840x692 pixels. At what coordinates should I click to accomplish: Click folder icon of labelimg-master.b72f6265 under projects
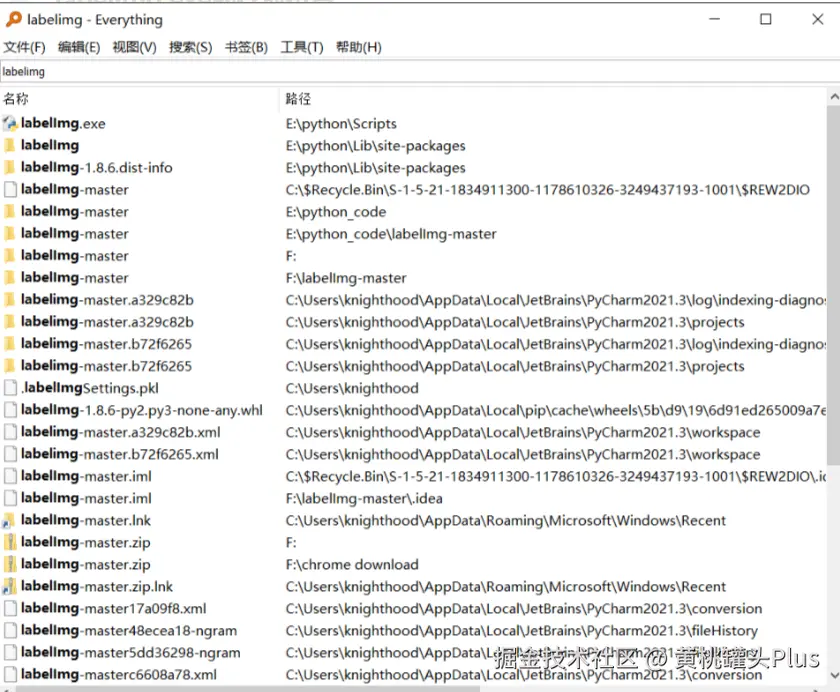coord(10,366)
